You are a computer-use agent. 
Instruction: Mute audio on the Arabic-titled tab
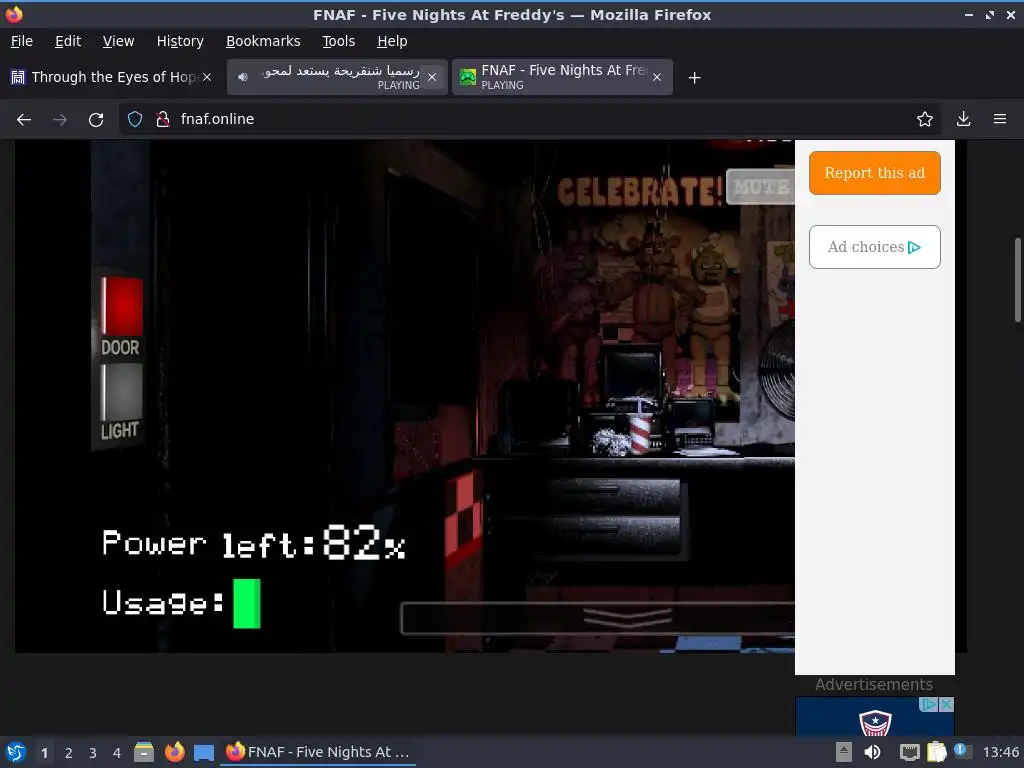point(243,77)
